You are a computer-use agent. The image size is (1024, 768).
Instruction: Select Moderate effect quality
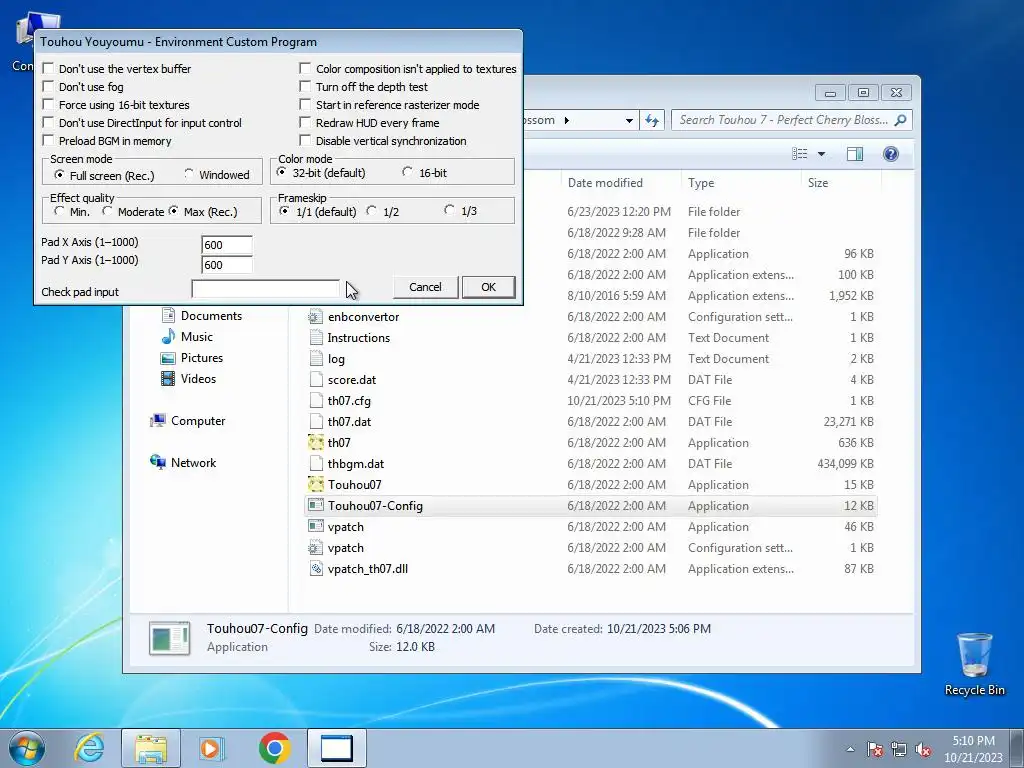[108, 211]
